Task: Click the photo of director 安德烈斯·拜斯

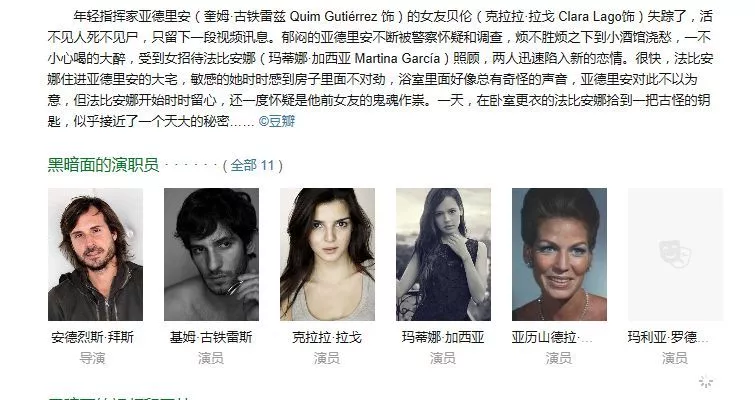Action: pyautogui.click(x=95, y=254)
